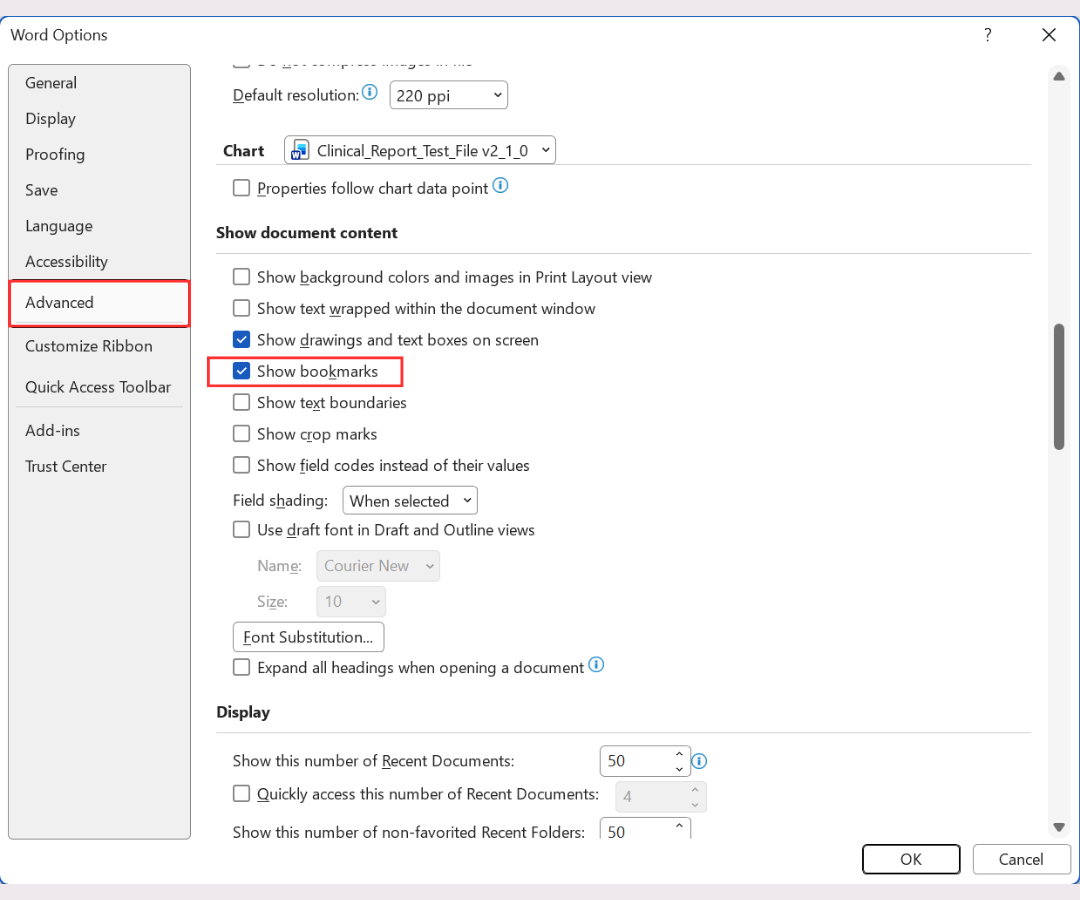Click the scrollbar up arrow

pos(1059,76)
